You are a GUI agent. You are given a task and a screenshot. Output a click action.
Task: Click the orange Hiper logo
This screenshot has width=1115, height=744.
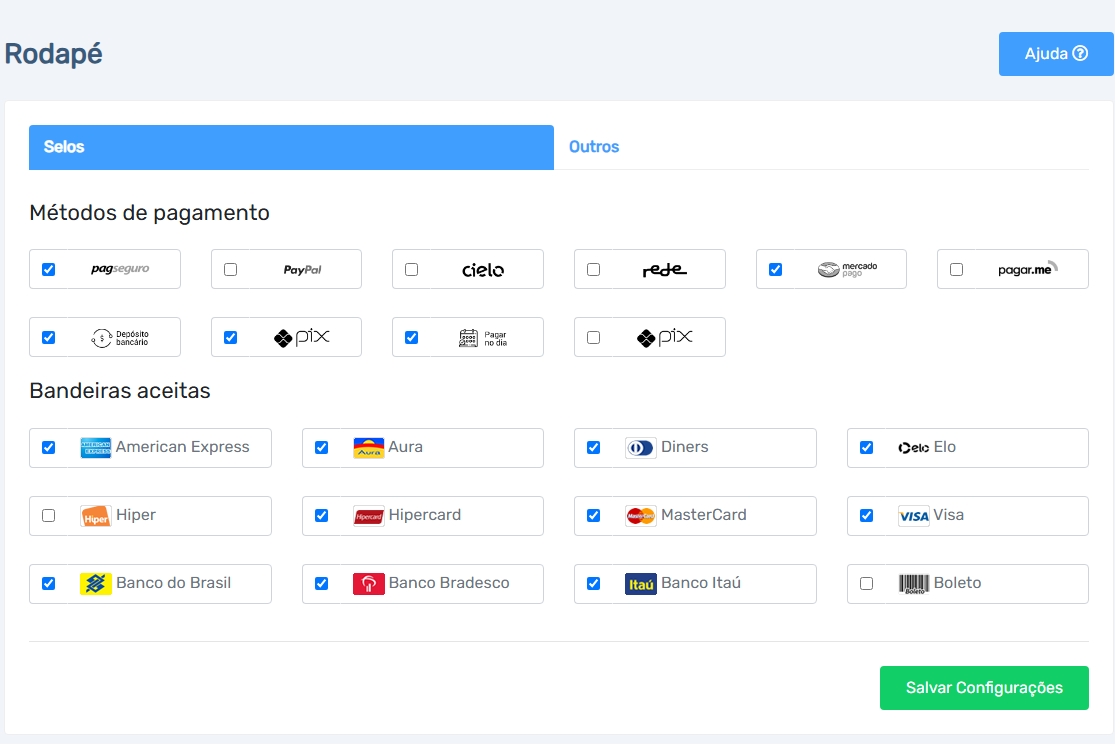95,516
